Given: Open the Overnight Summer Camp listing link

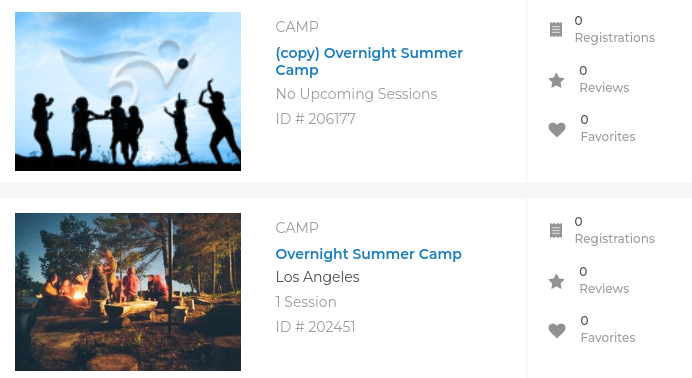Looking at the screenshot, I should (369, 254).
